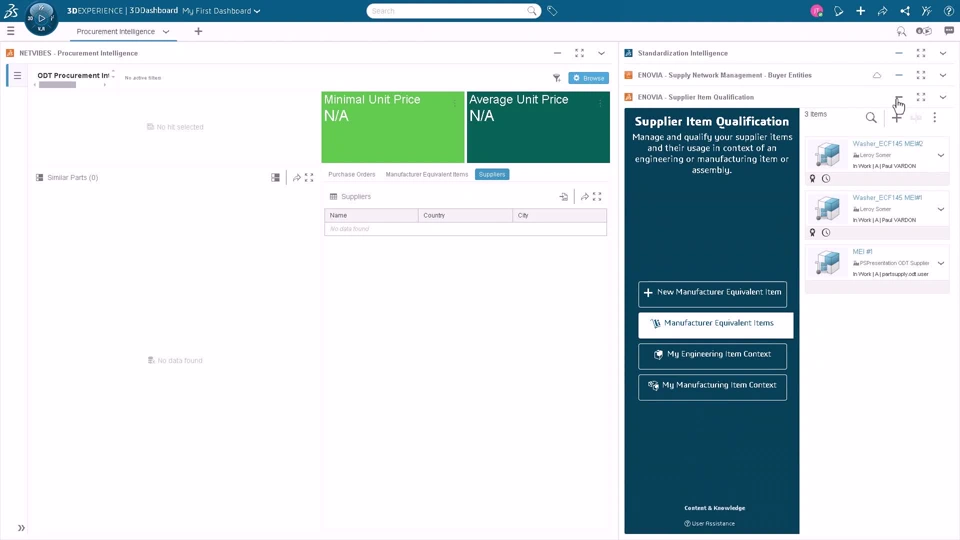Screen dimensions: 960x540
Task: Open Standardization Intelligence widget chevron menu
Action: 943,53
